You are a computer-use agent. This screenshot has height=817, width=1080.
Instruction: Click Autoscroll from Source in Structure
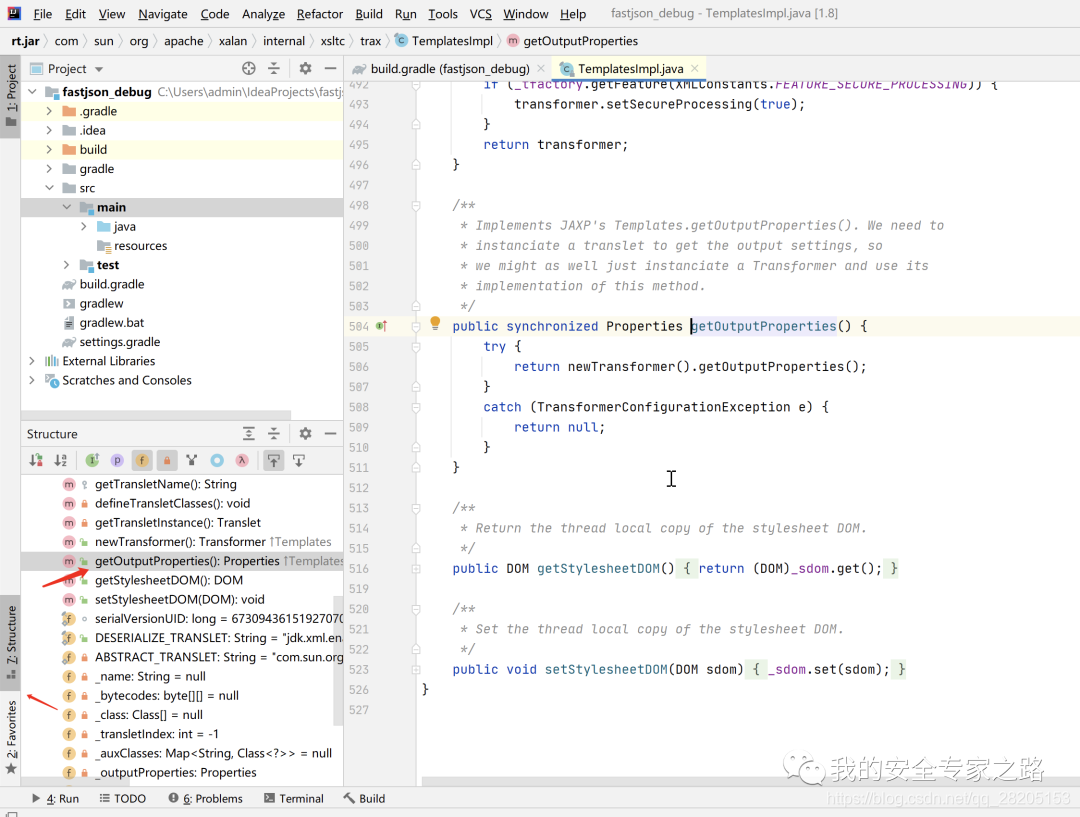[x=299, y=460]
